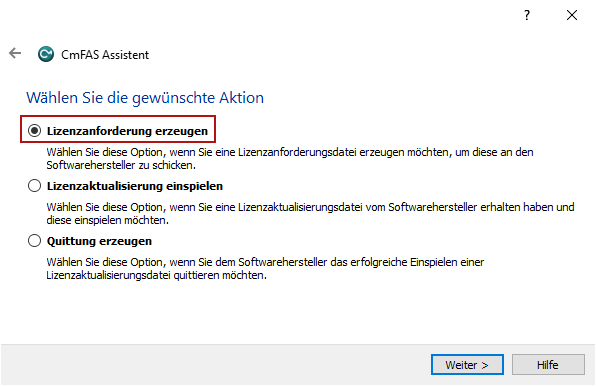Screen dimensions: 596x386
Task: Open context help with the question mark icon
Action: (x=527, y=15)
